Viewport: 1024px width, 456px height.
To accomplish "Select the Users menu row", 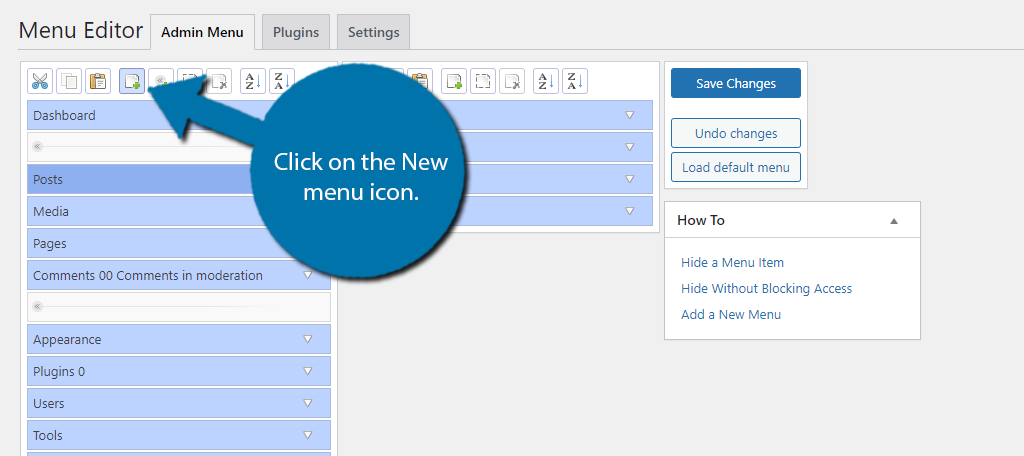I will pos(179,403).
